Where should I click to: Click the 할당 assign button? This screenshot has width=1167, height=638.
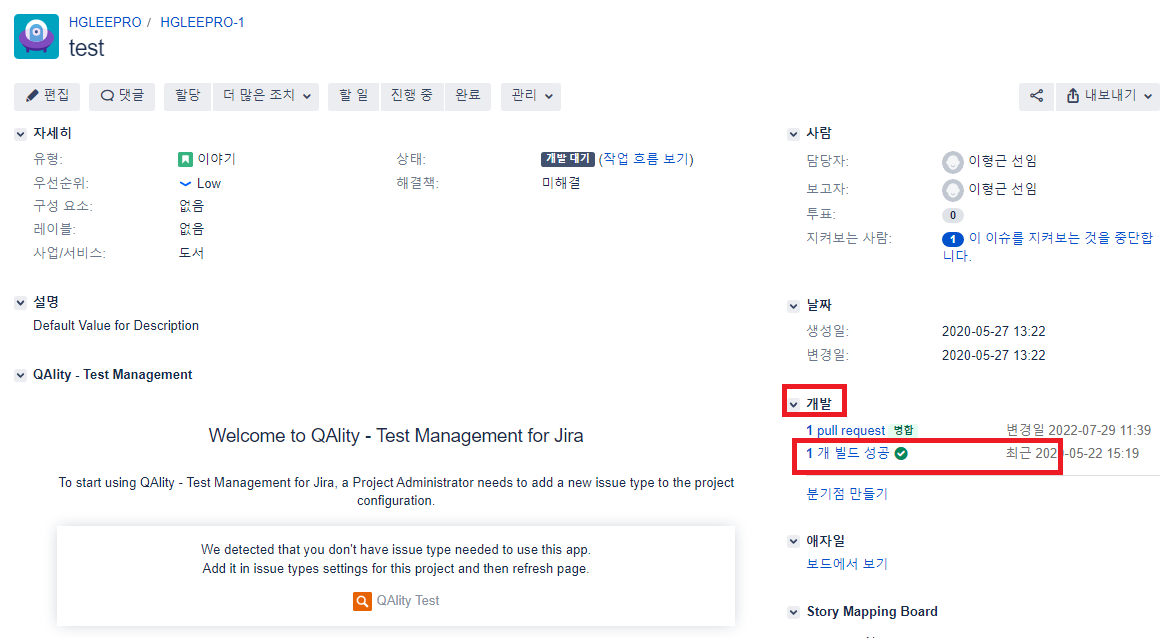coord(188,96)
